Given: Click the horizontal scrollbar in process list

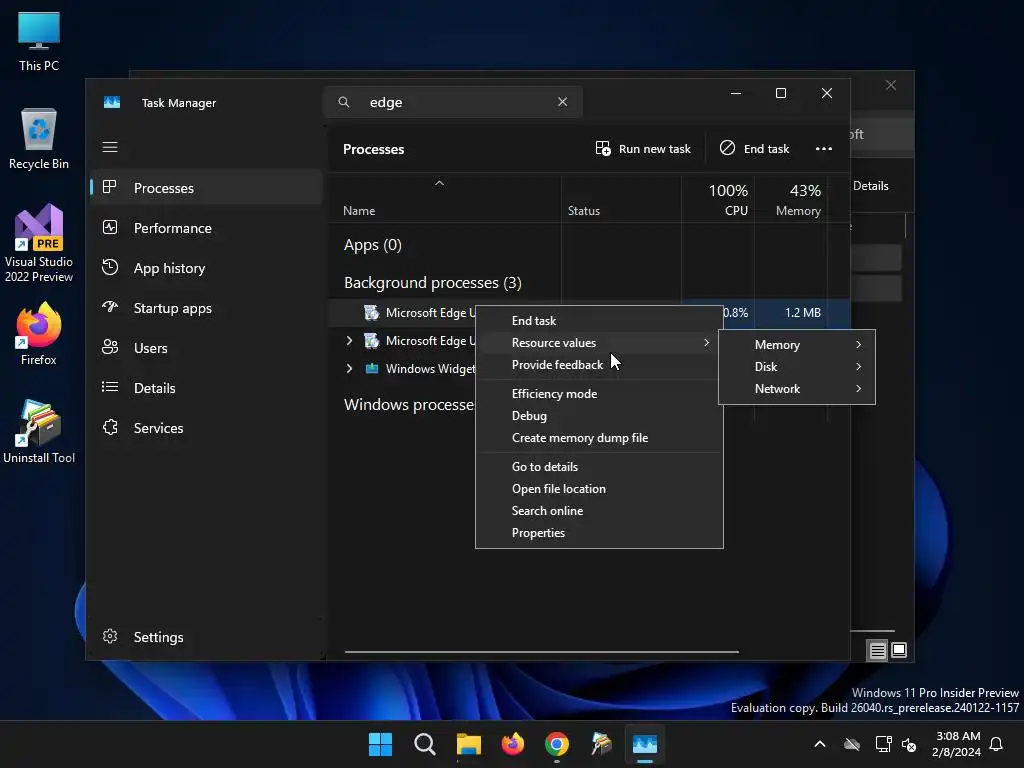Looking at the screenshot, I should click(541, 652).
